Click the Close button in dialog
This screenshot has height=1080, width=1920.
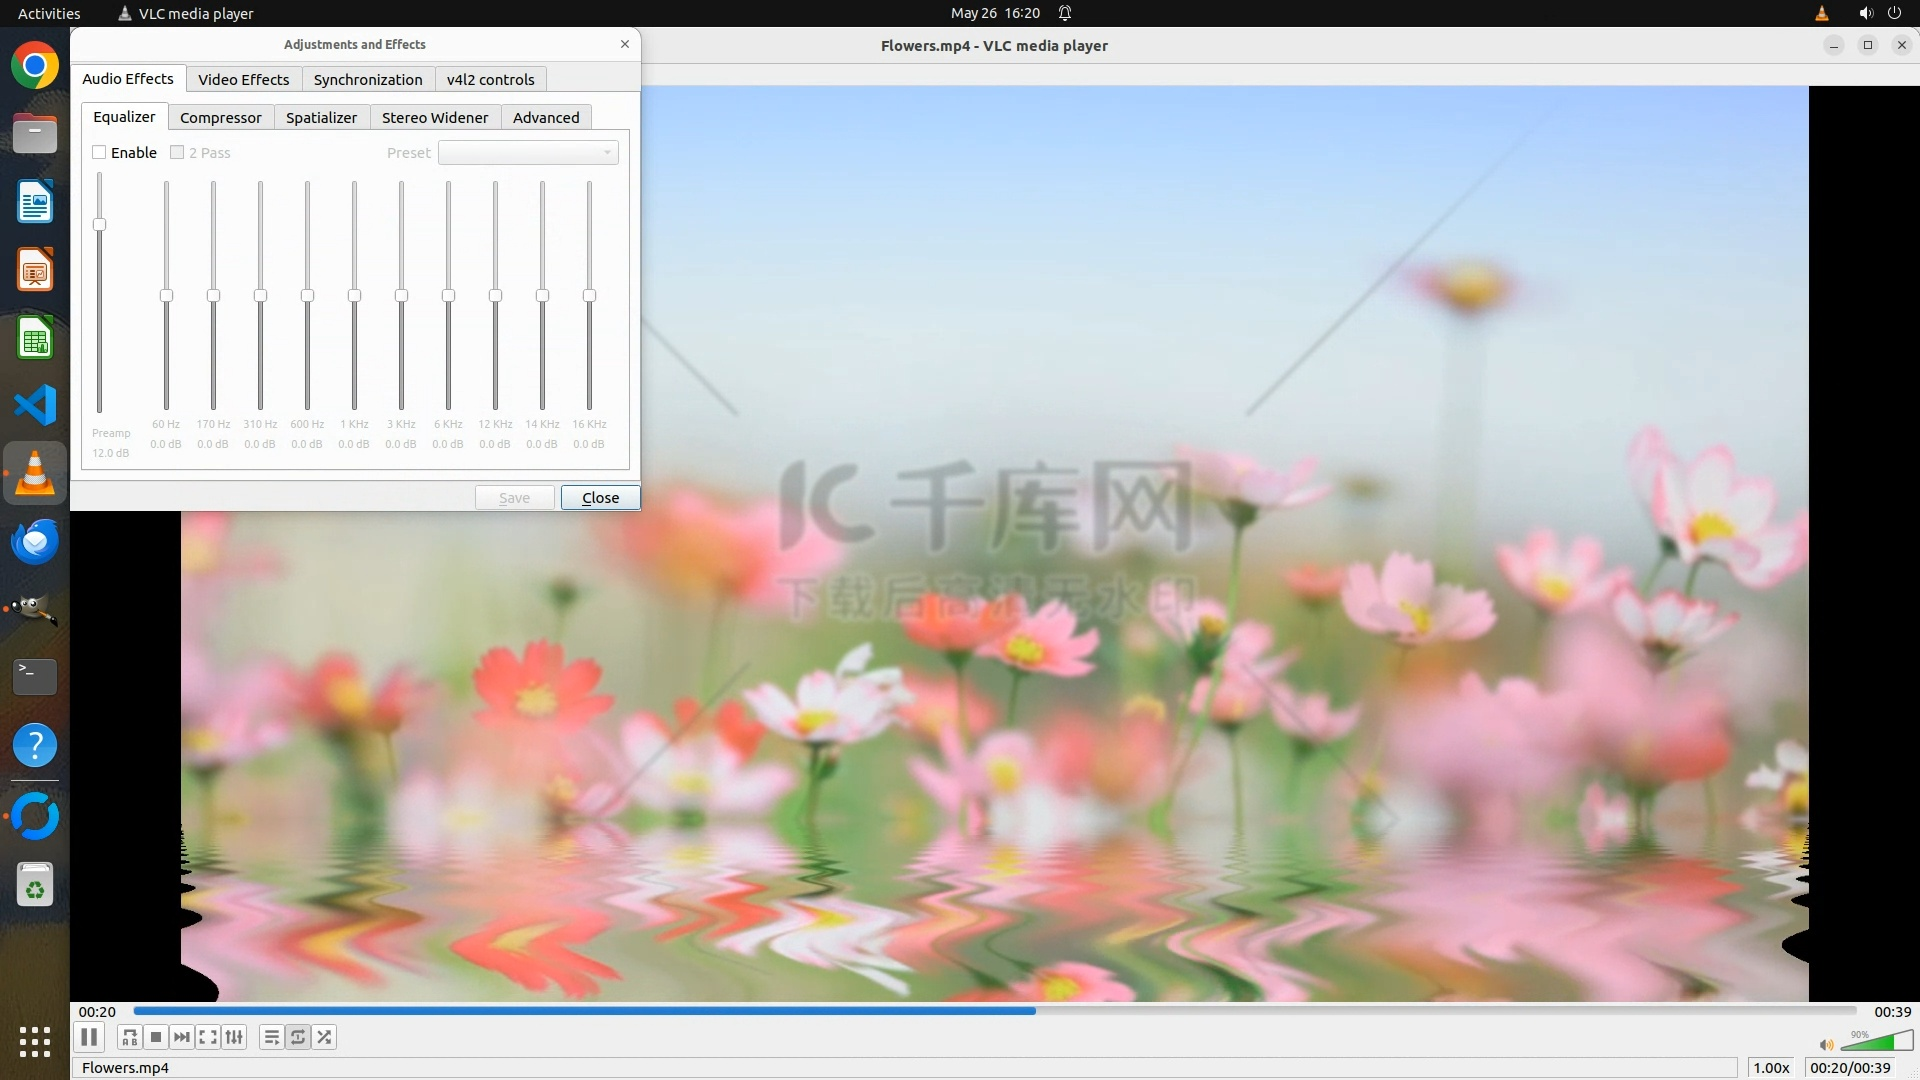point(600,497)
